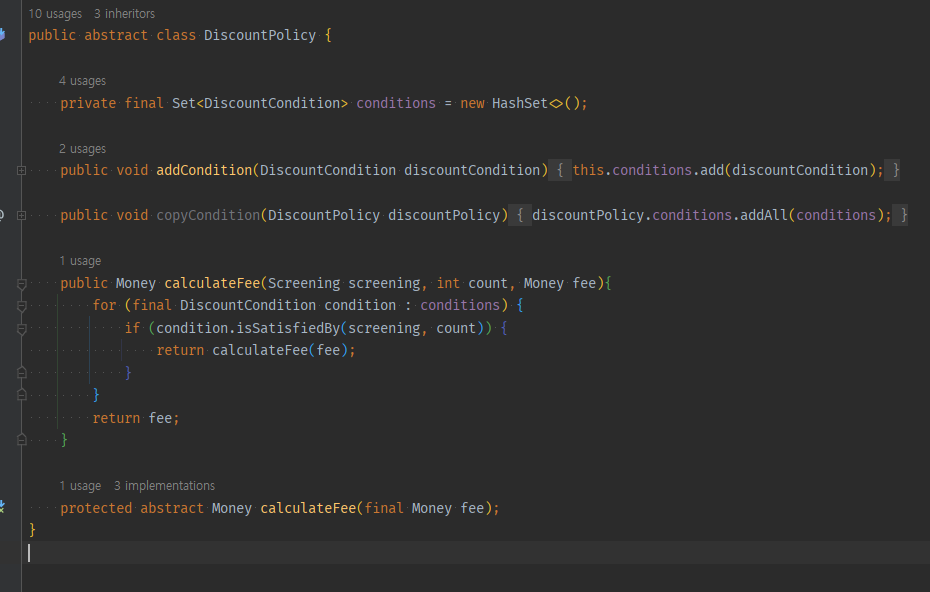Collapse the for loop fold marker
Viewport: 930px width, 592px height.
coord(21,306)
